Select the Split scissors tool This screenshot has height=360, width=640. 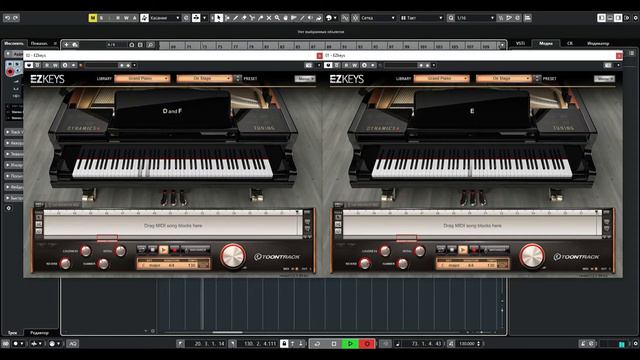pos(252,18)
